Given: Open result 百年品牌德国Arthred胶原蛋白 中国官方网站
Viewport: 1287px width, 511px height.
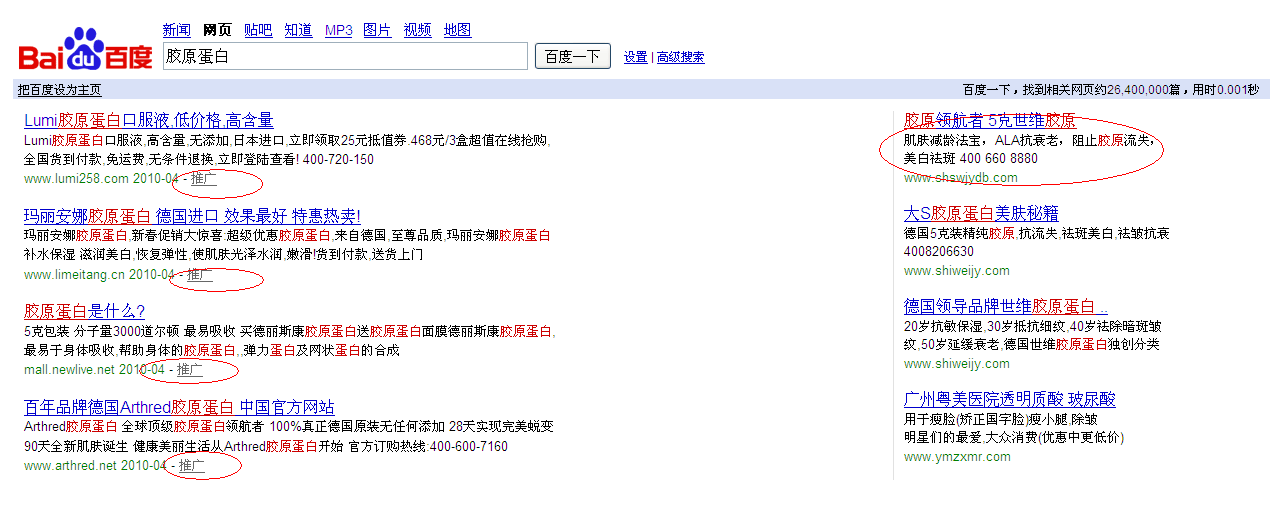Looking at the screenshot, I should pos(179,407).
